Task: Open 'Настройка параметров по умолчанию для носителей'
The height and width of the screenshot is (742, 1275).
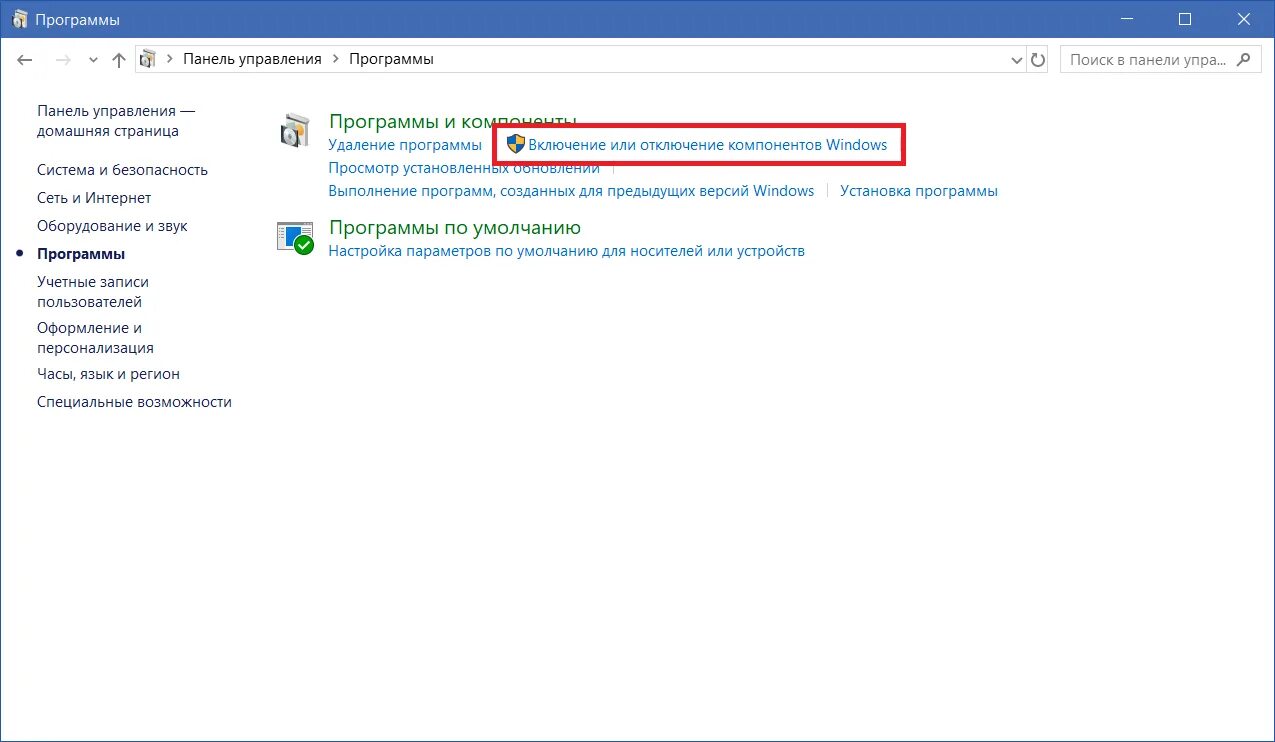Action: coord(567,251)
